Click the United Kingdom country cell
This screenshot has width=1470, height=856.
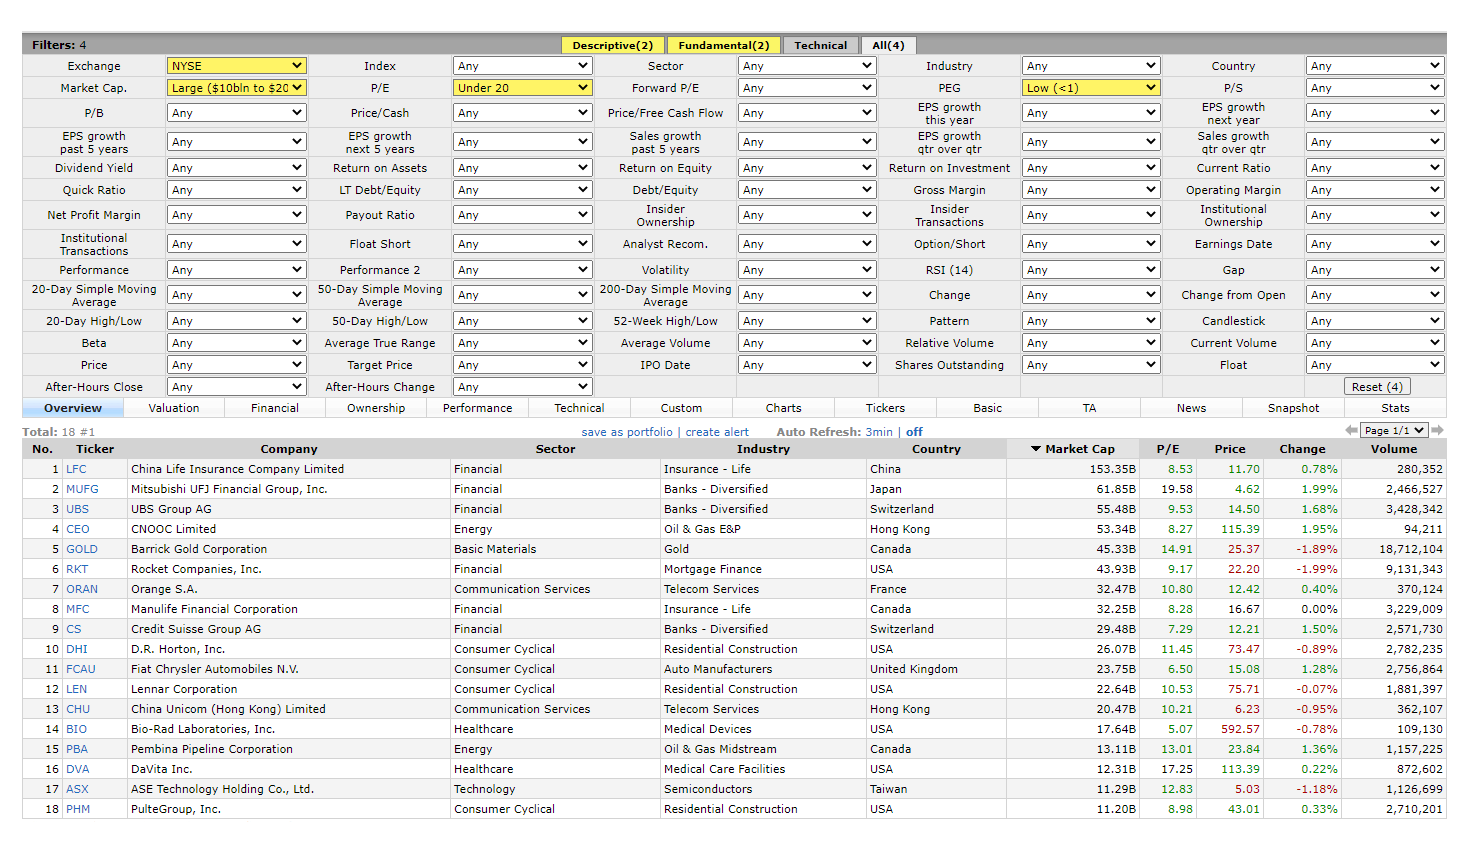pos(914,669)
